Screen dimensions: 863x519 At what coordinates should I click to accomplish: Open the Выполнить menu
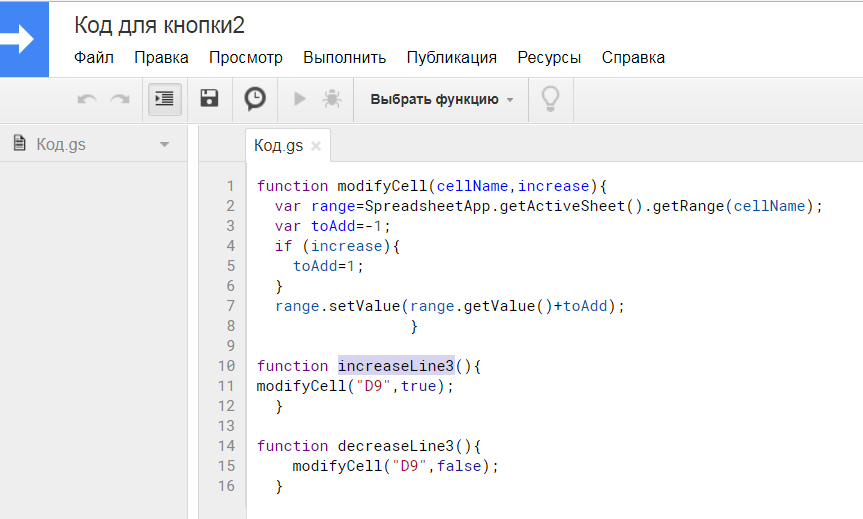(x=345, y=57)
